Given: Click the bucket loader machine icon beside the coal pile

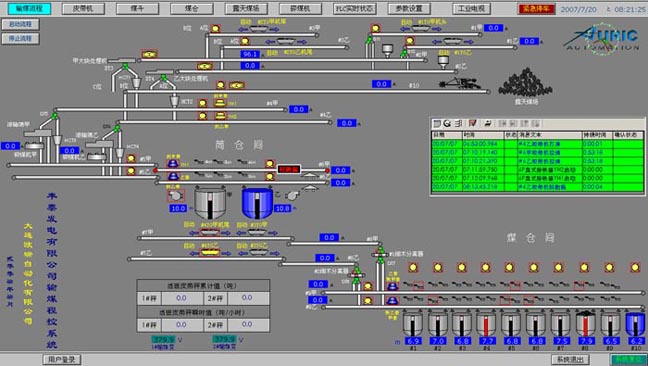Looking at the screenshot, I should coord(459,83).
